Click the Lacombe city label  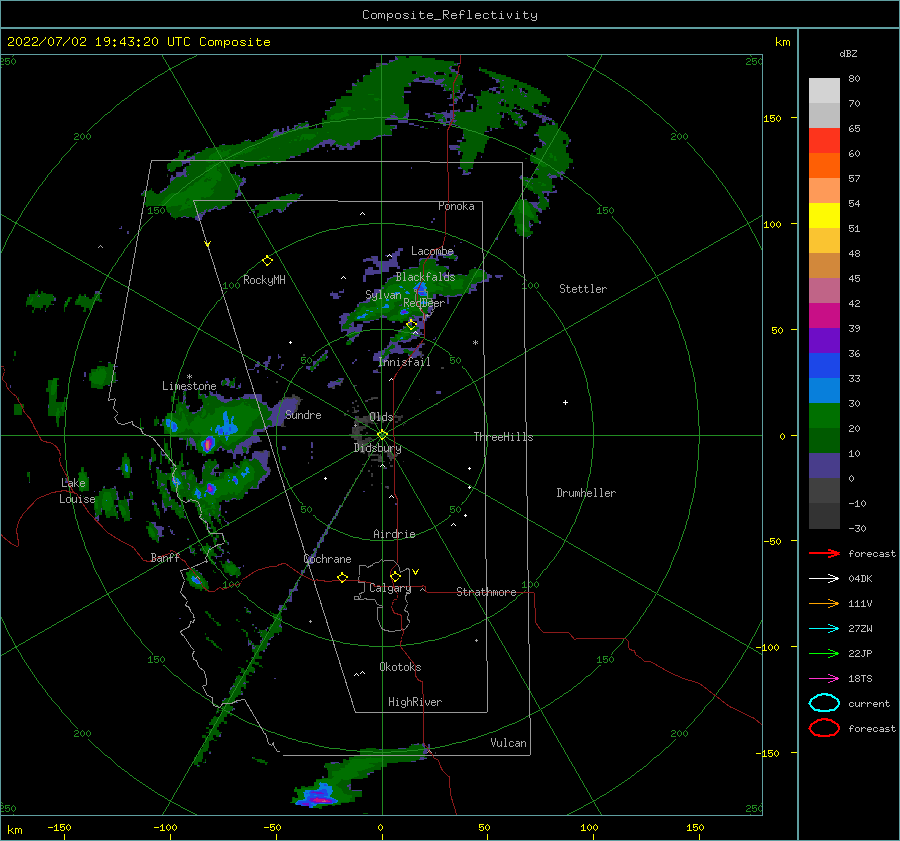pos(432,251)
